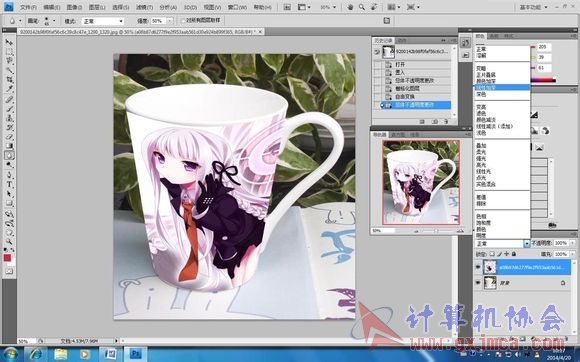Open the 滤镜(T) menu in the menu bar
Screen dimensions: 580x362
click(144, 7)
